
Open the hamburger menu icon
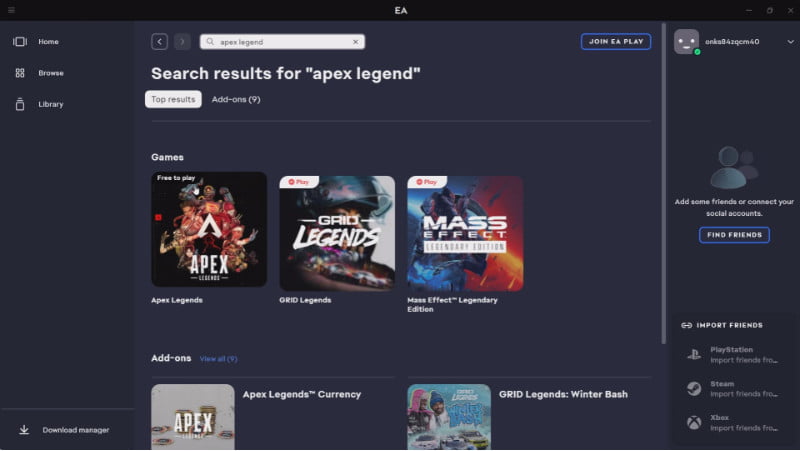11,10
